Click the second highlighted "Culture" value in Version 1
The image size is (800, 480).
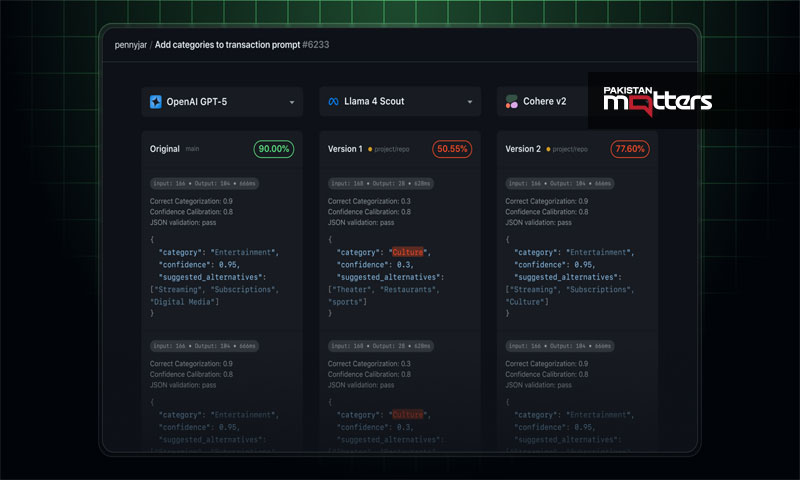[x=408, y=415]
